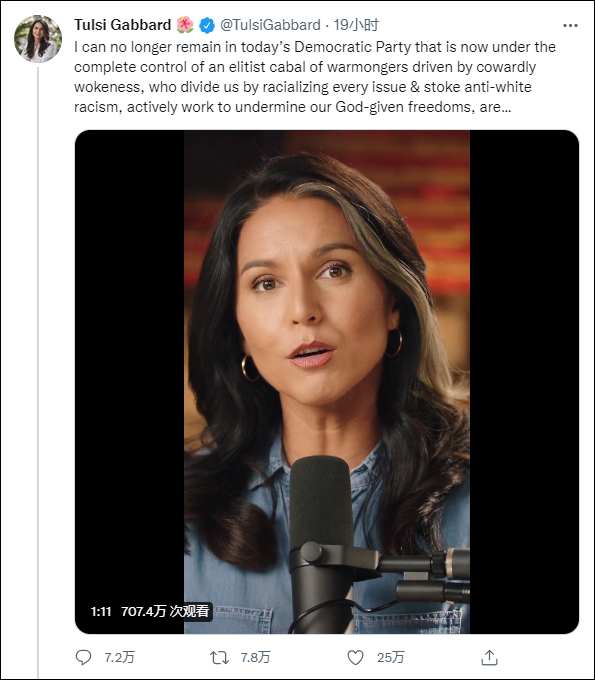The width and height of the screenshot is (595, 680).
Task: Open the three-dot more options menu
Action: click(570, 26)
